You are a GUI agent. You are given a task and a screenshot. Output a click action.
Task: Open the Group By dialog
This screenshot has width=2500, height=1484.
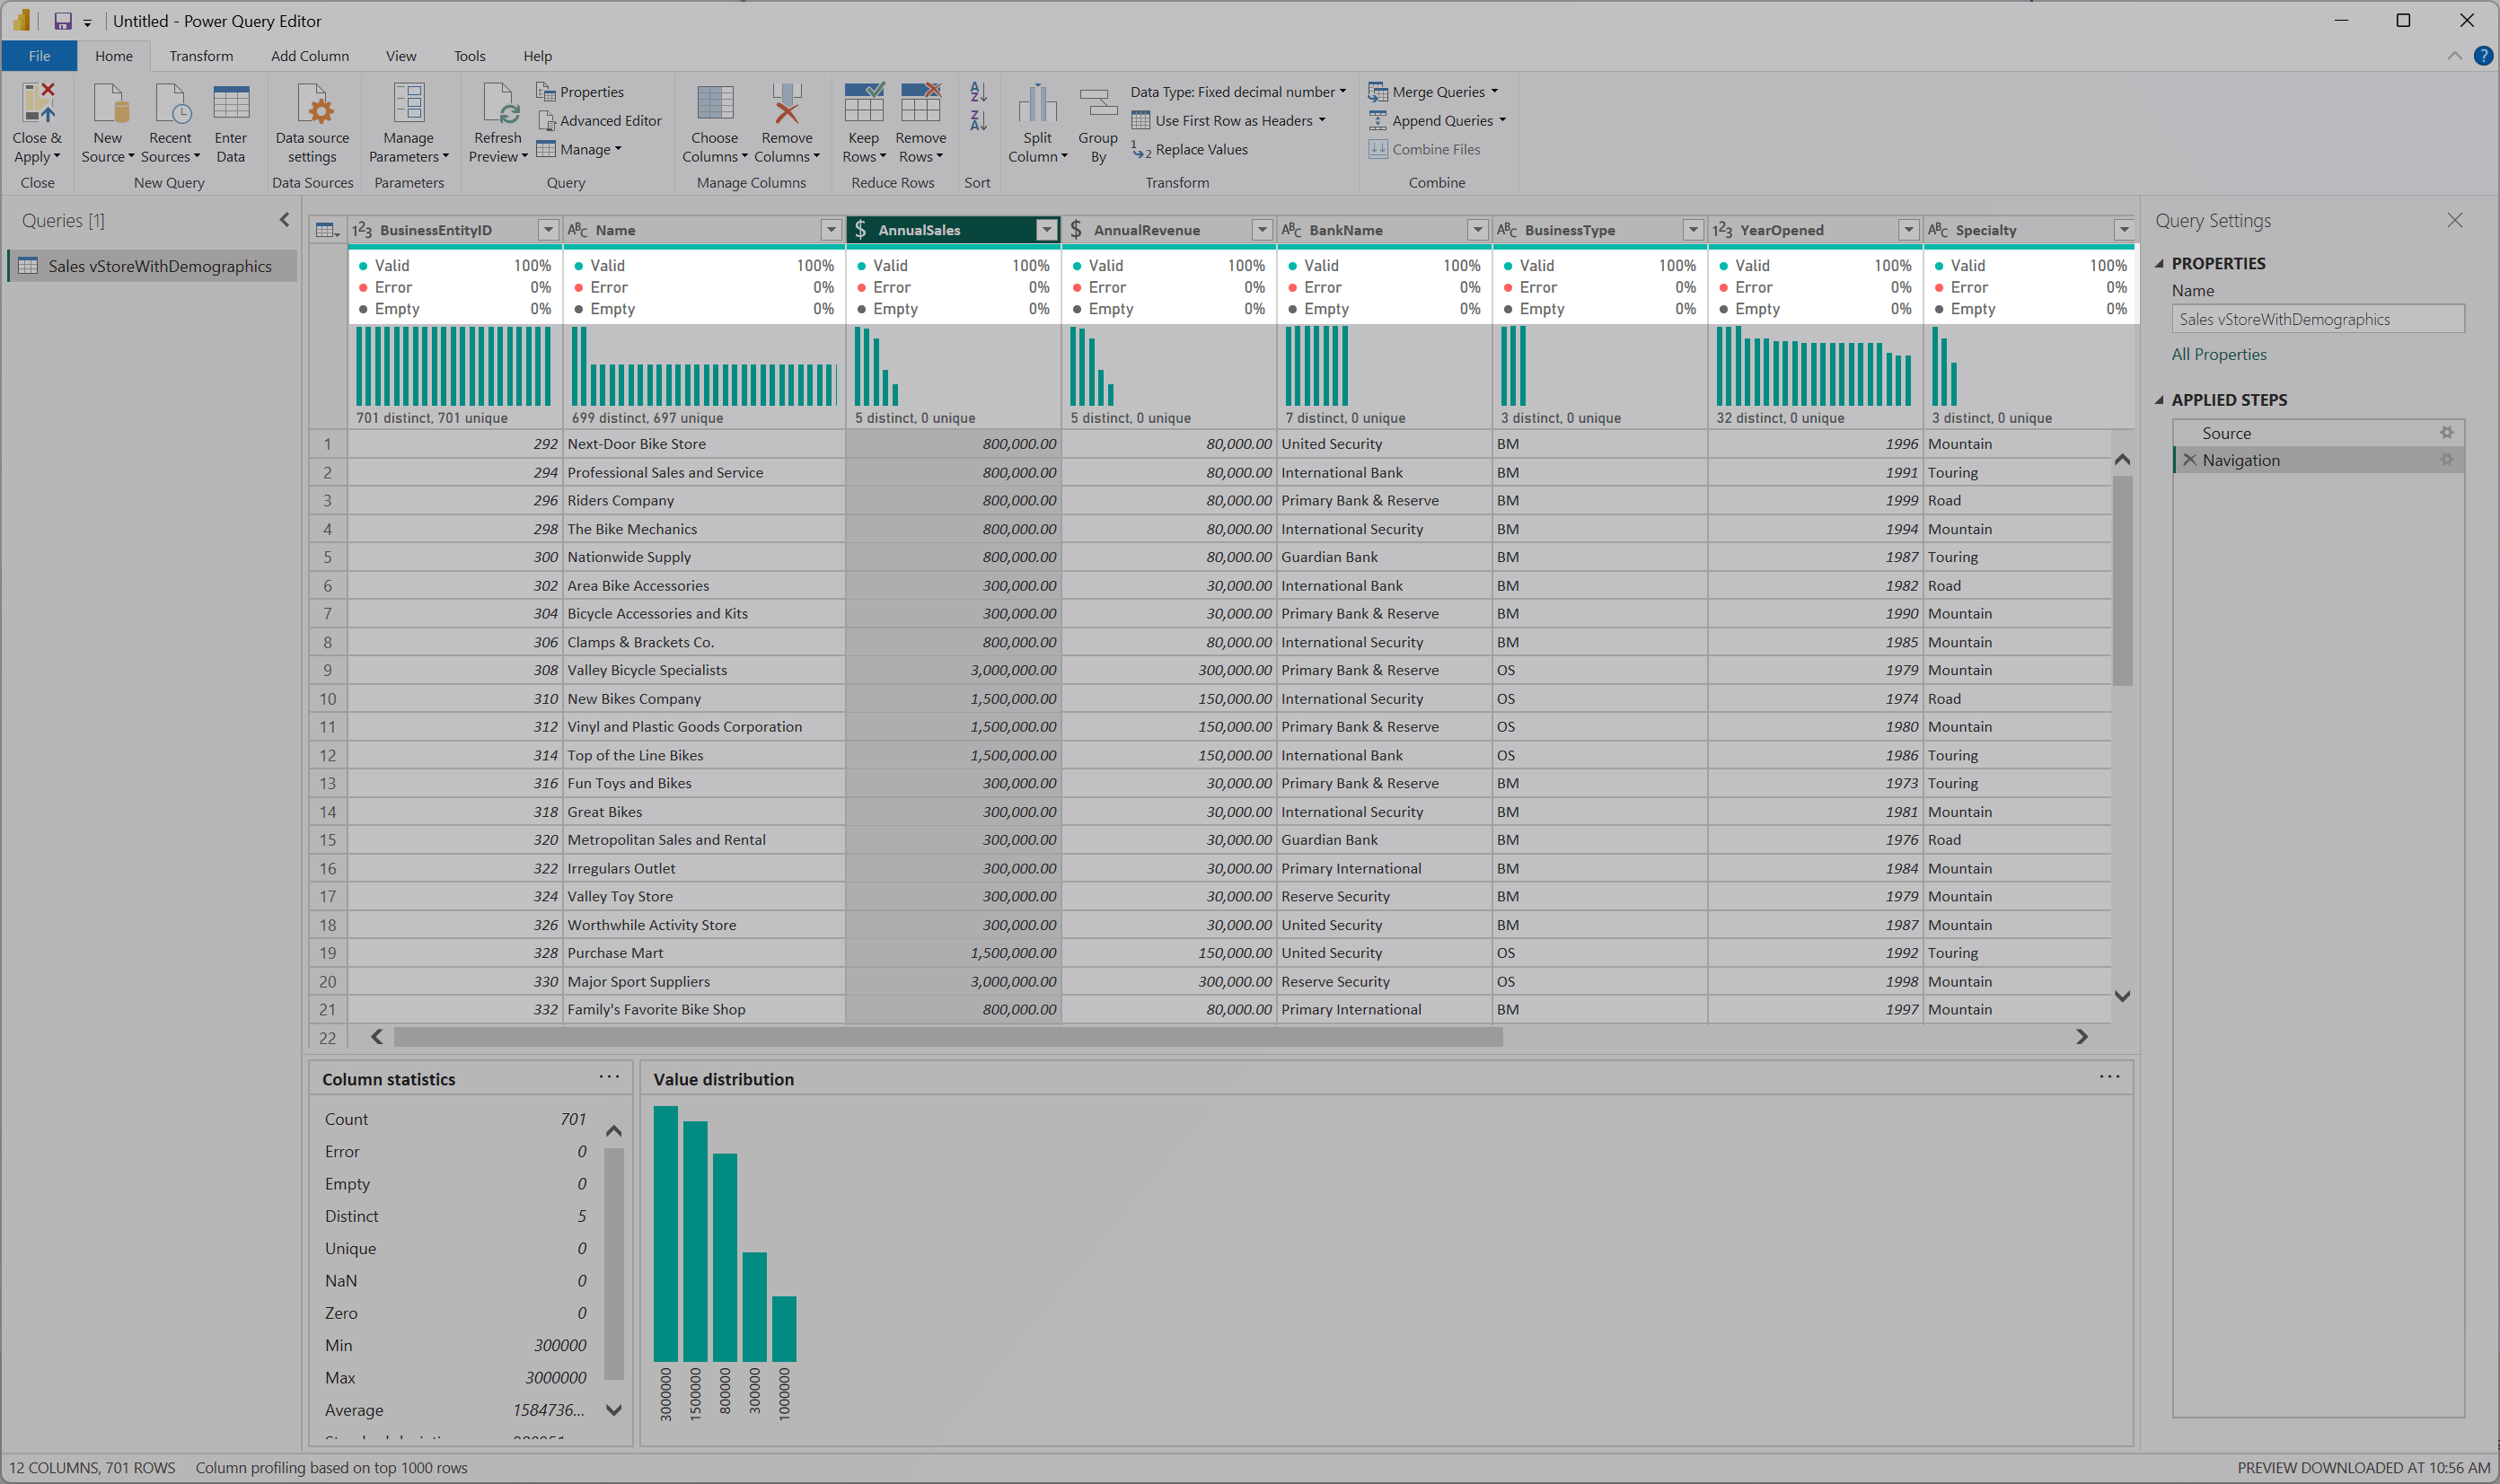1097,115
